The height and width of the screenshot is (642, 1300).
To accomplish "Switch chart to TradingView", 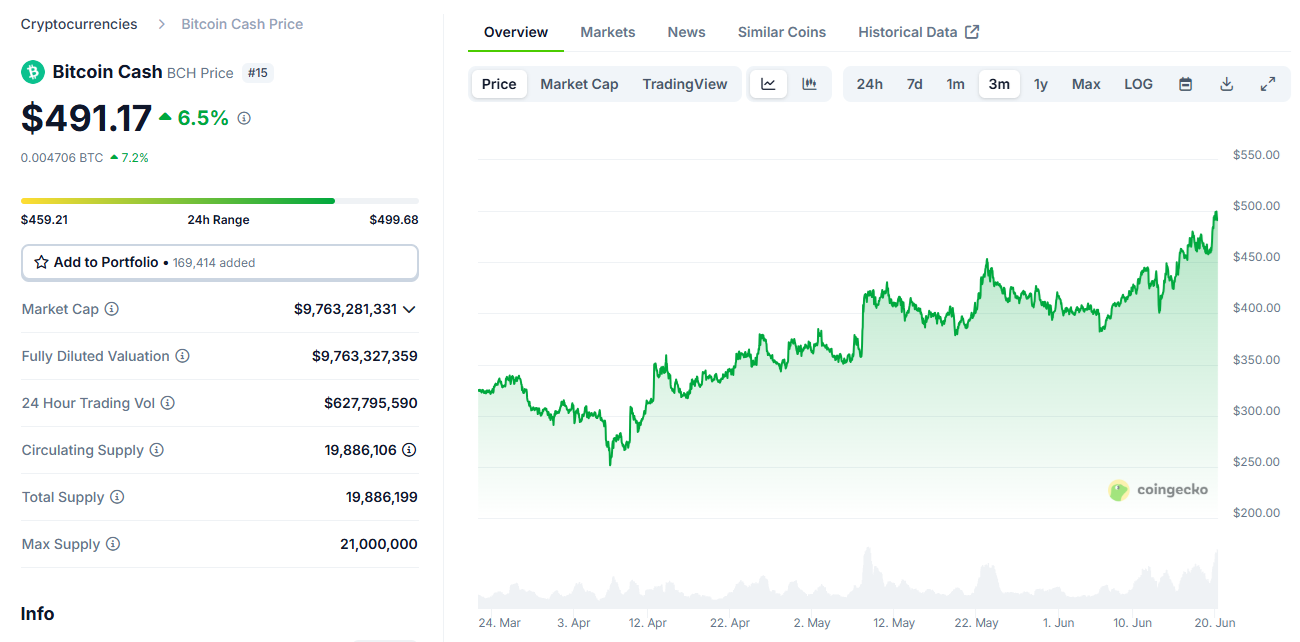I will point(685,84).
